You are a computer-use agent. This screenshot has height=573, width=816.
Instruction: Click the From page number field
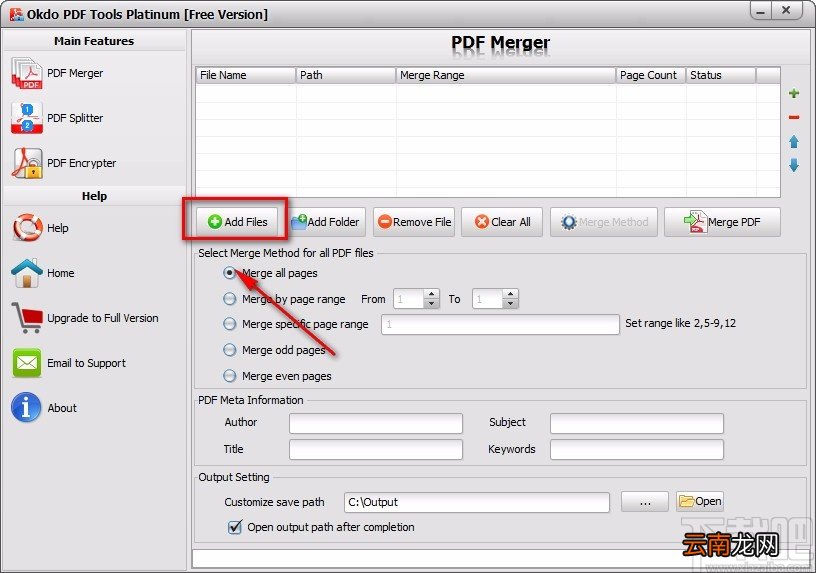[x=409, y=299]
